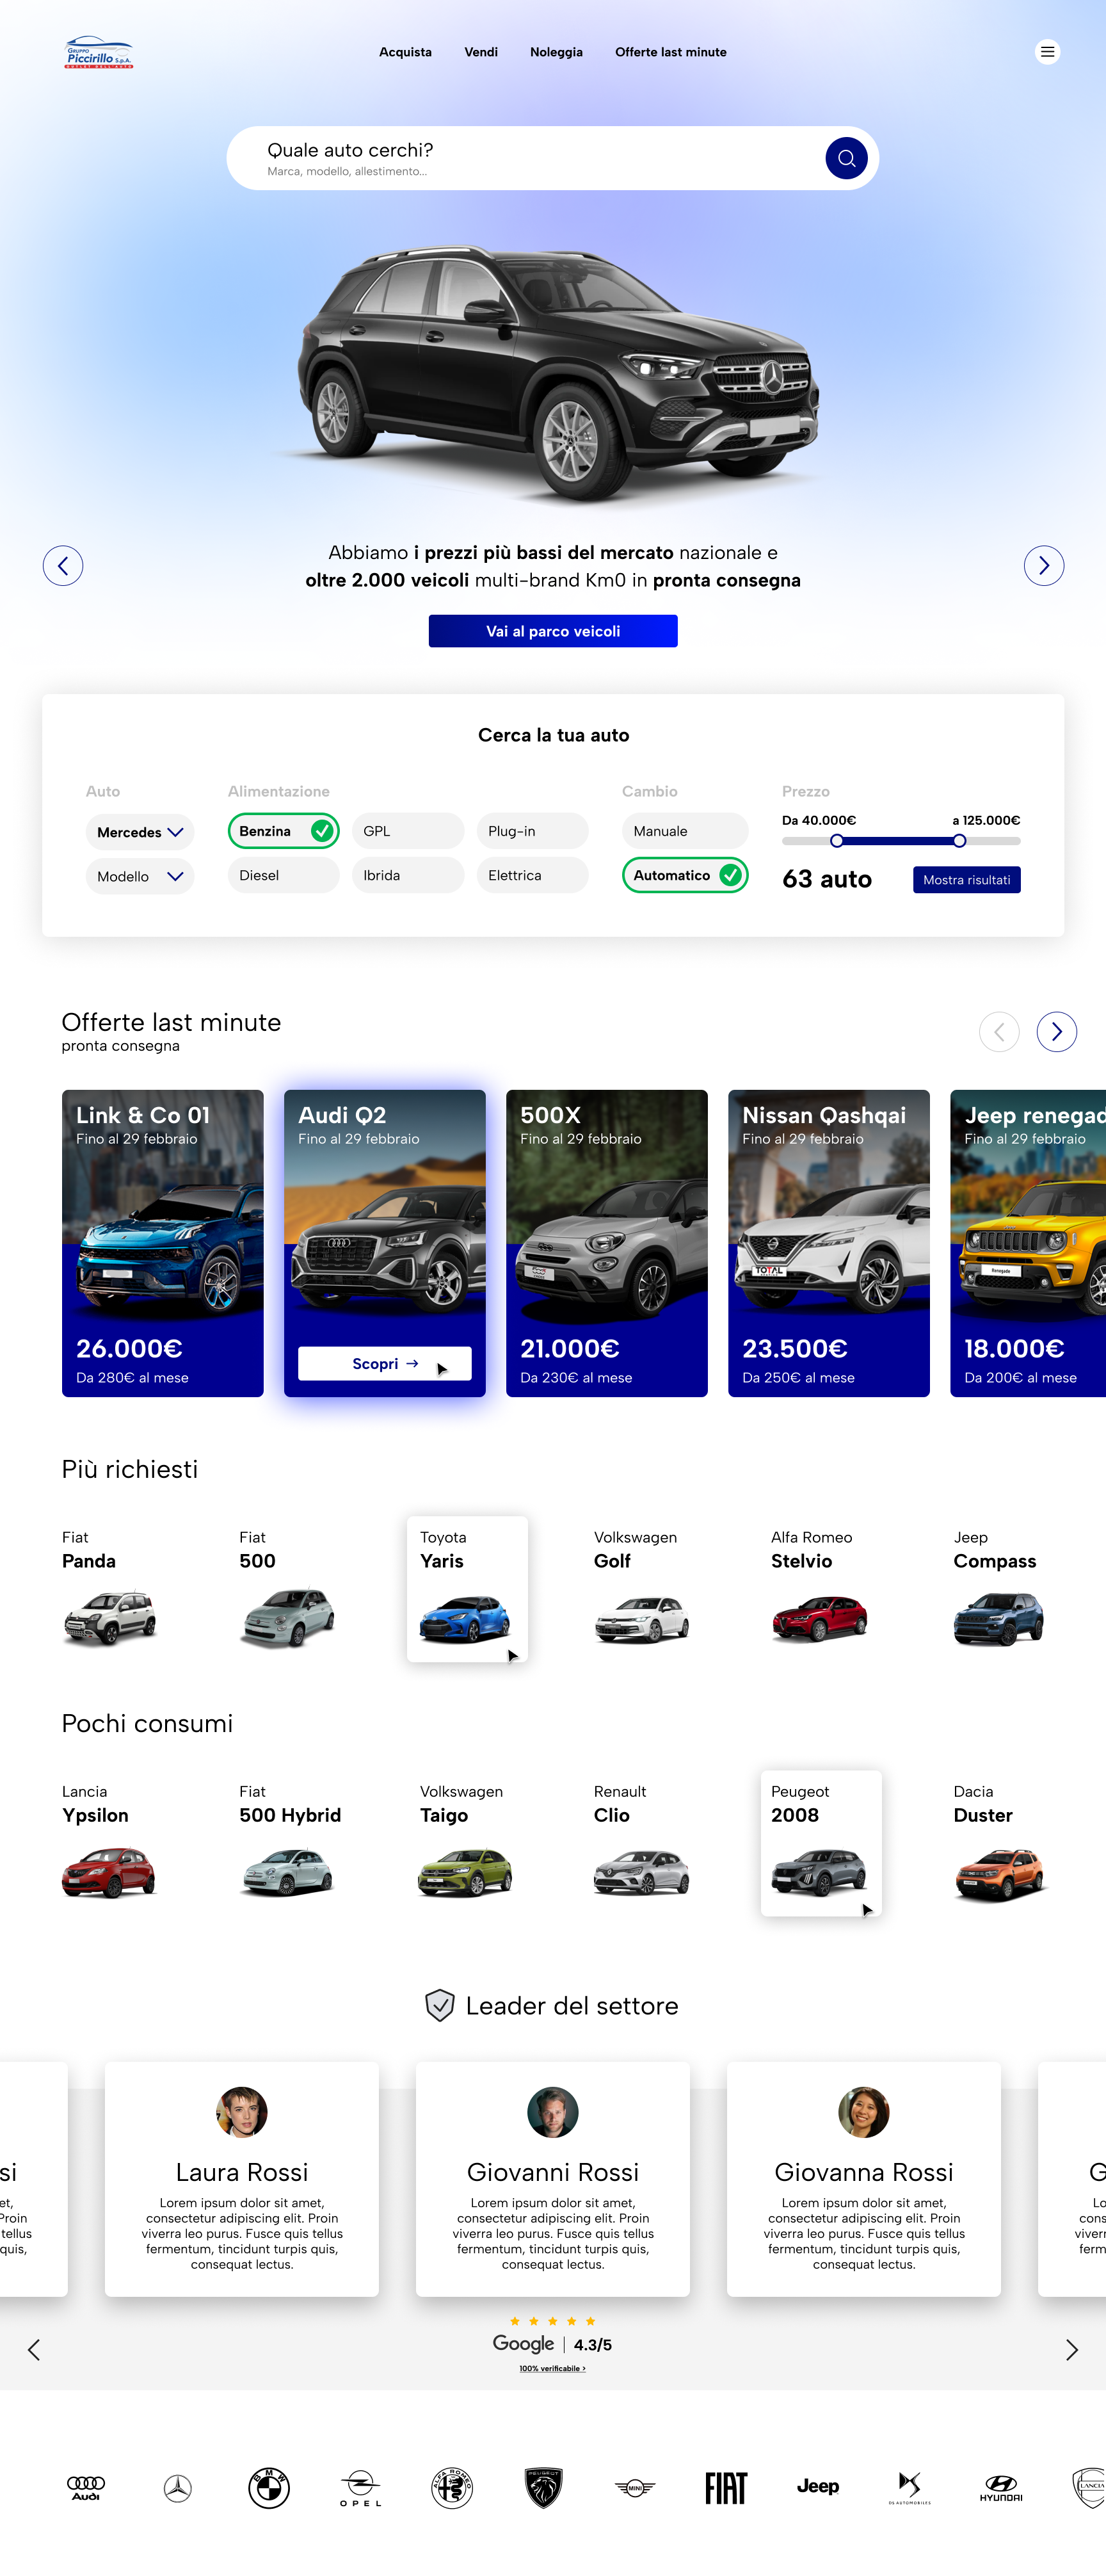The width and height of the screenshot is (1106, 2576).
Task: Click the Mini brand logo
Action: 635,2488
